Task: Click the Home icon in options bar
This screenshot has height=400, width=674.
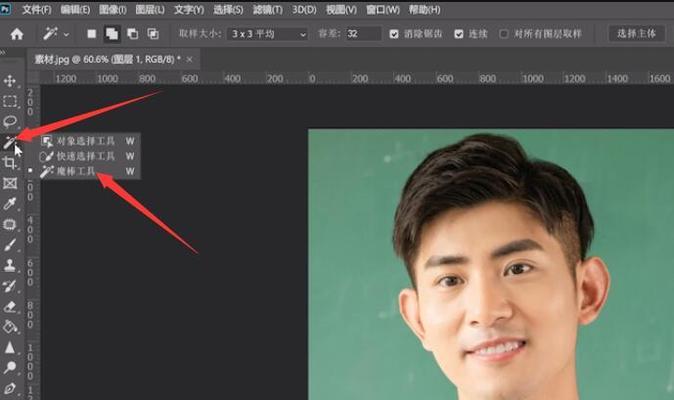Action: (x=17, y=34)
